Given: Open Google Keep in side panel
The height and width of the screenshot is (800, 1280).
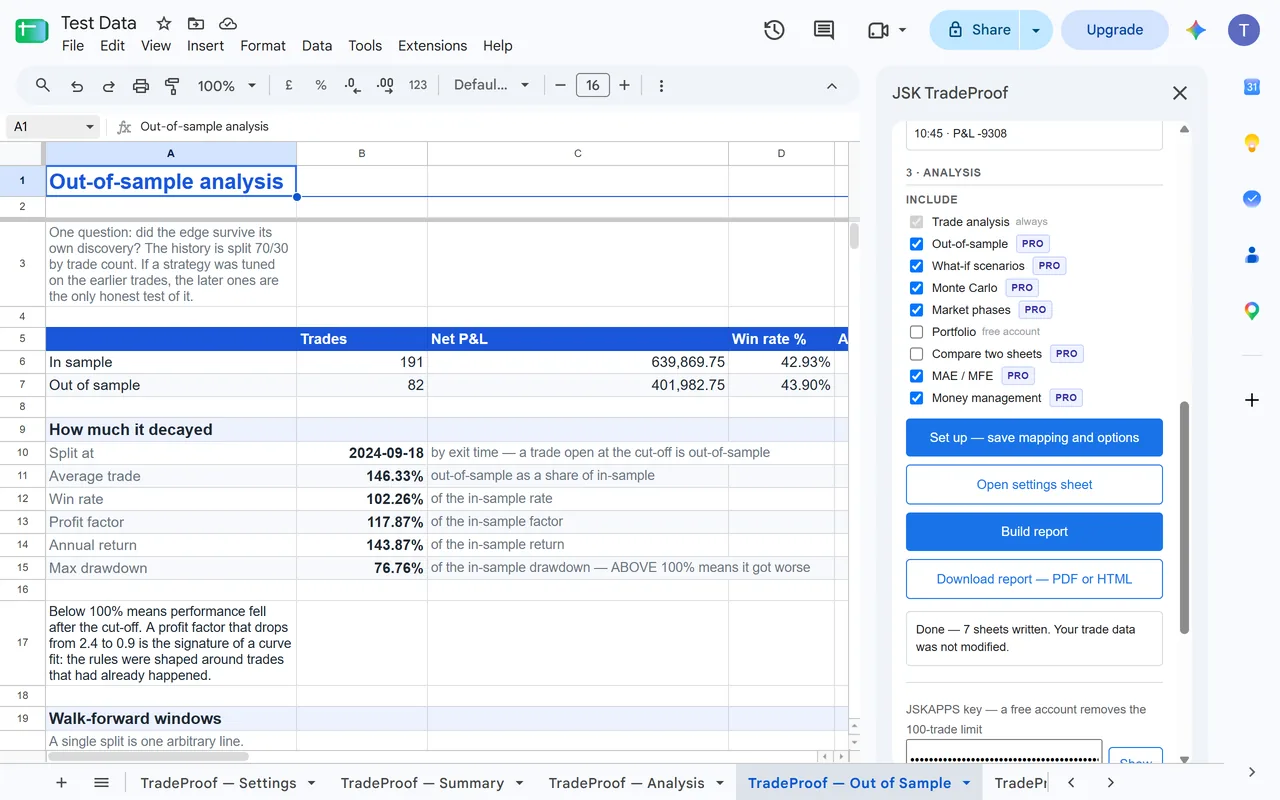Looking at the screenshot, I should 1252,143.
